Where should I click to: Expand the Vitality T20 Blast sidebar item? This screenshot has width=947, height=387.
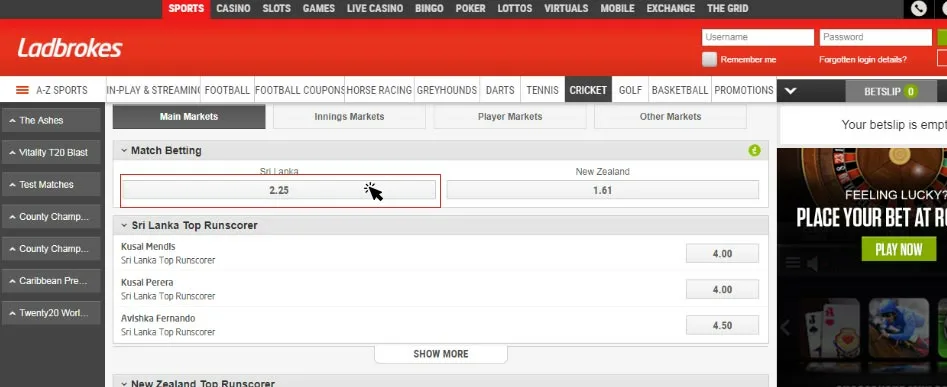51,152
